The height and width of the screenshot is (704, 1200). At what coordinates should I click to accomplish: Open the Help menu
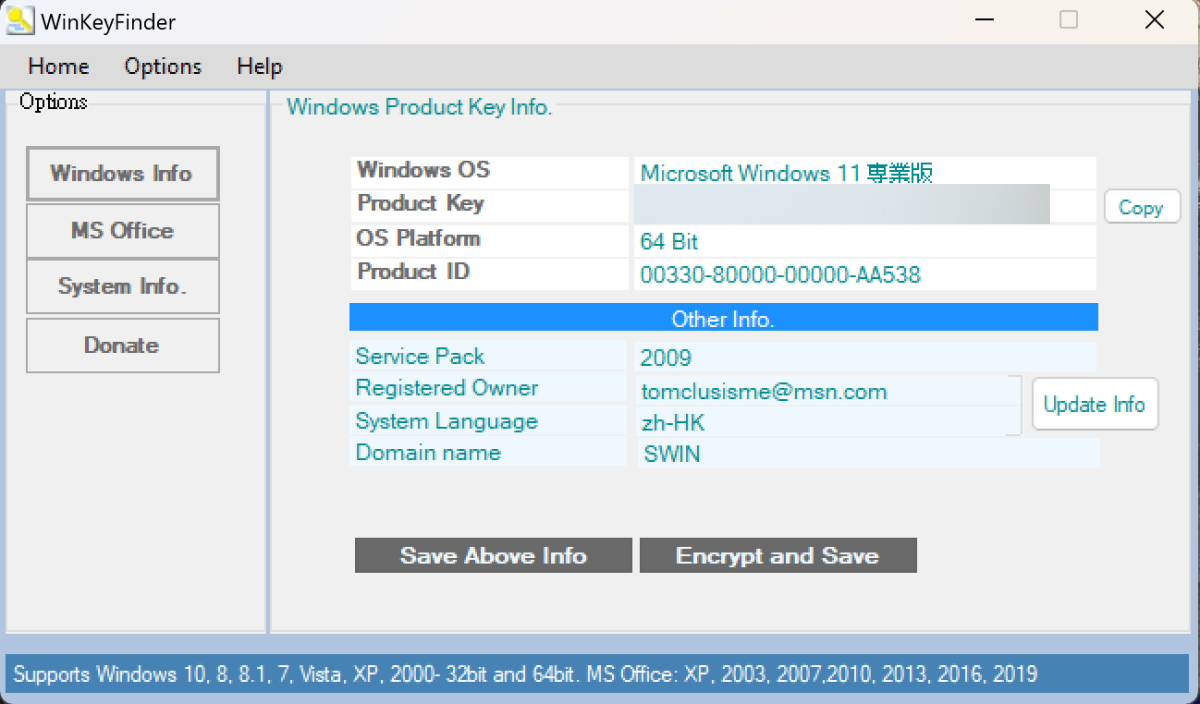tap(259, 67)
